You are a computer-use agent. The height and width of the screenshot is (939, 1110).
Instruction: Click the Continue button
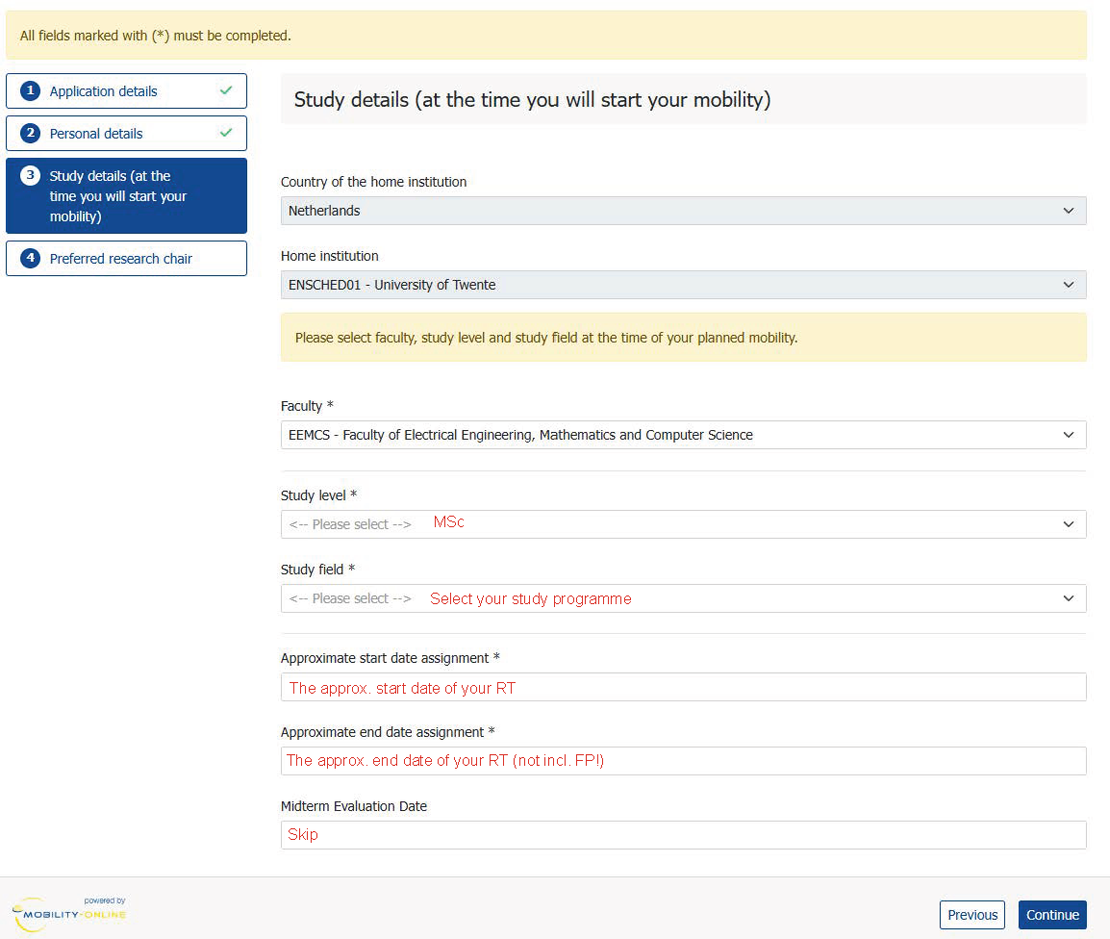[1052, 915]
